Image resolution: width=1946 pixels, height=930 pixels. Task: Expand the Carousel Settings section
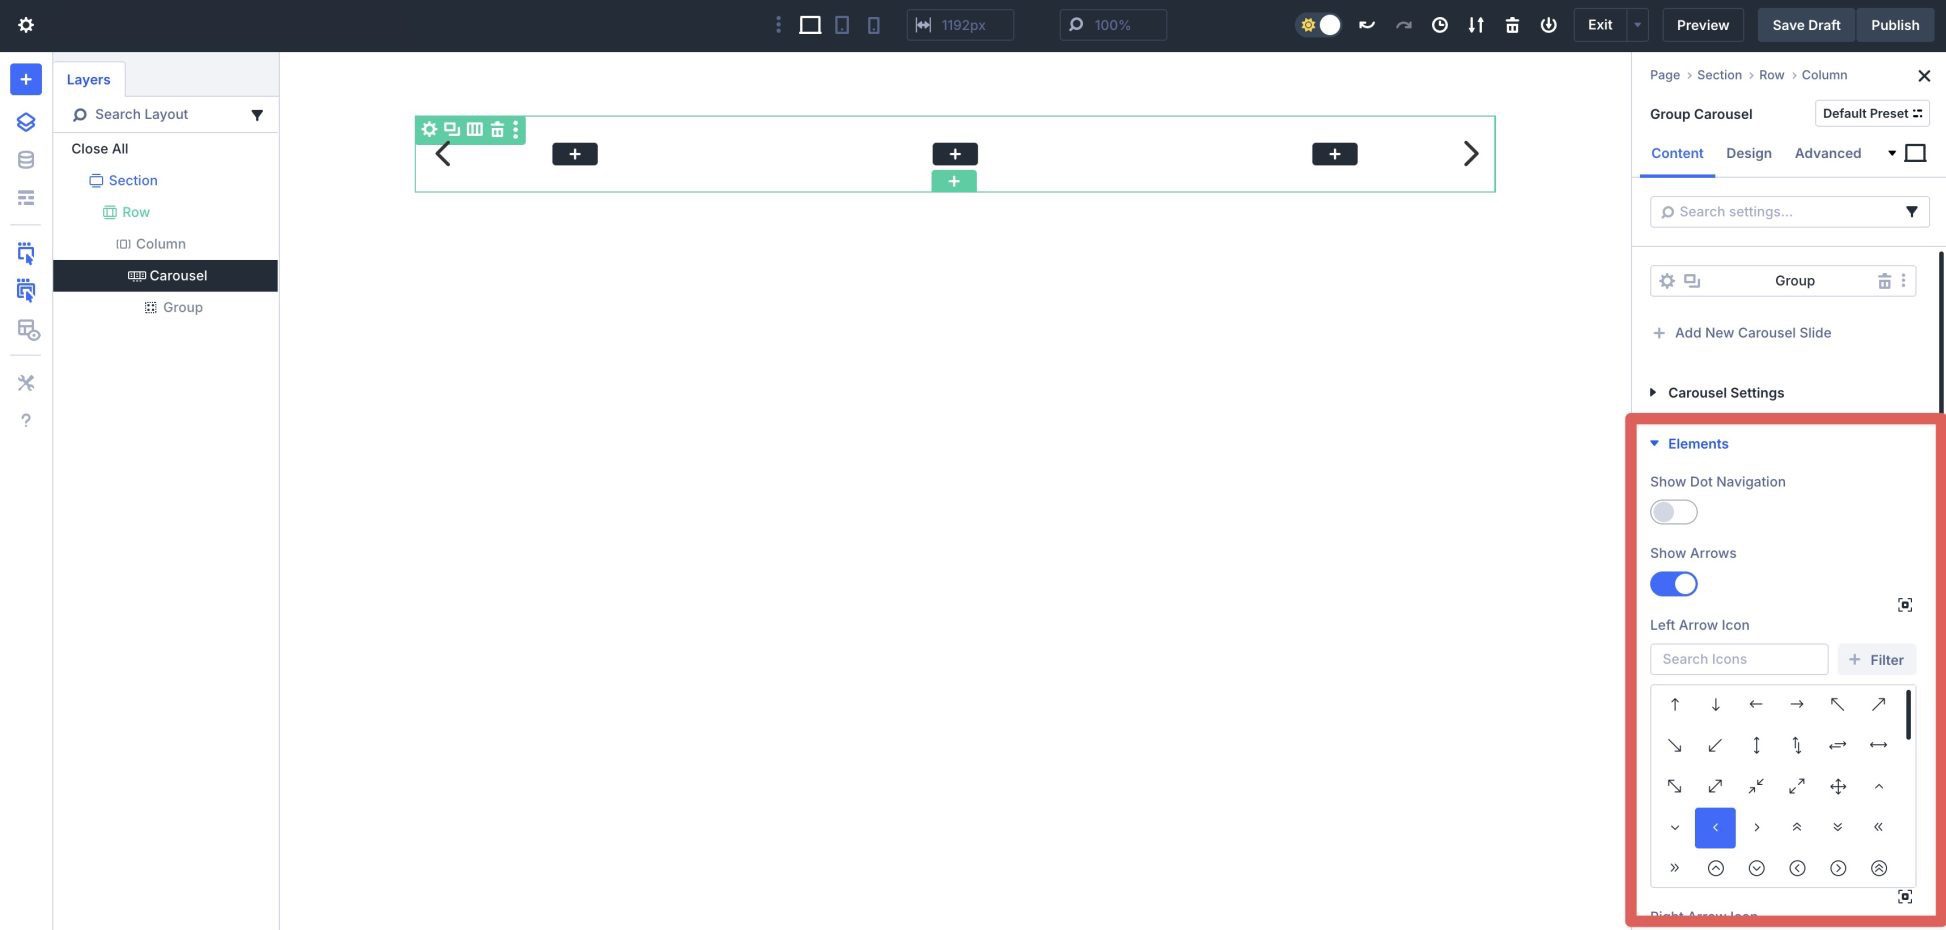tap(1725, 393)
